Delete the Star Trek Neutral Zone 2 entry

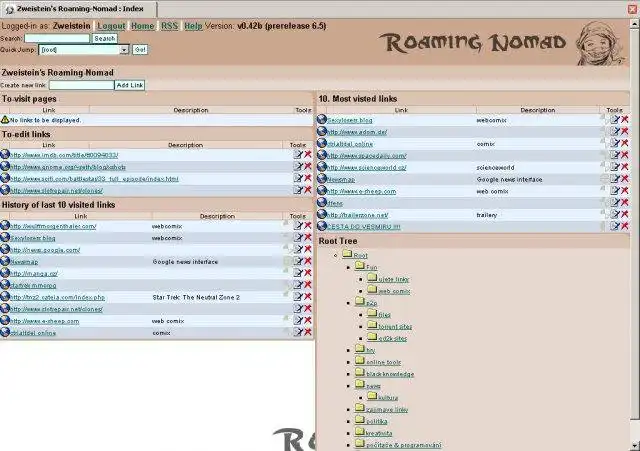[308, 296]
